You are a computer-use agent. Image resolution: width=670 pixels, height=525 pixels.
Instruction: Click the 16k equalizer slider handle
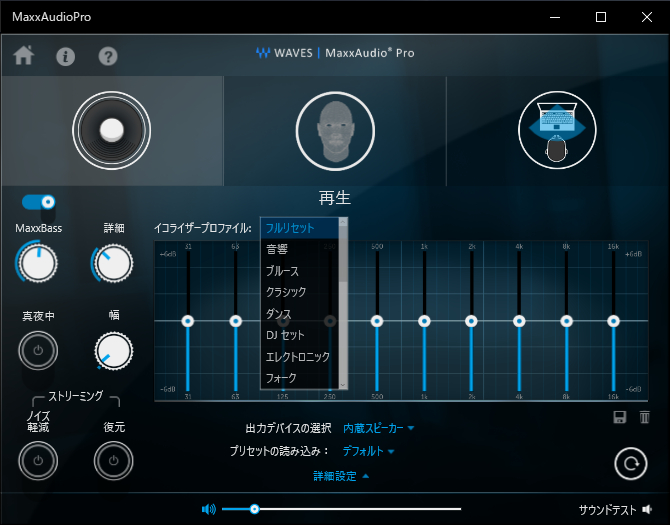614,321
